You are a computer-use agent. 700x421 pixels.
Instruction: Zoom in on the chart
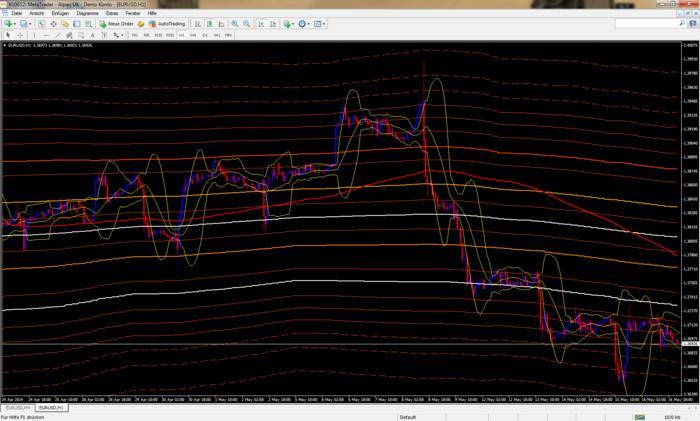235,24
